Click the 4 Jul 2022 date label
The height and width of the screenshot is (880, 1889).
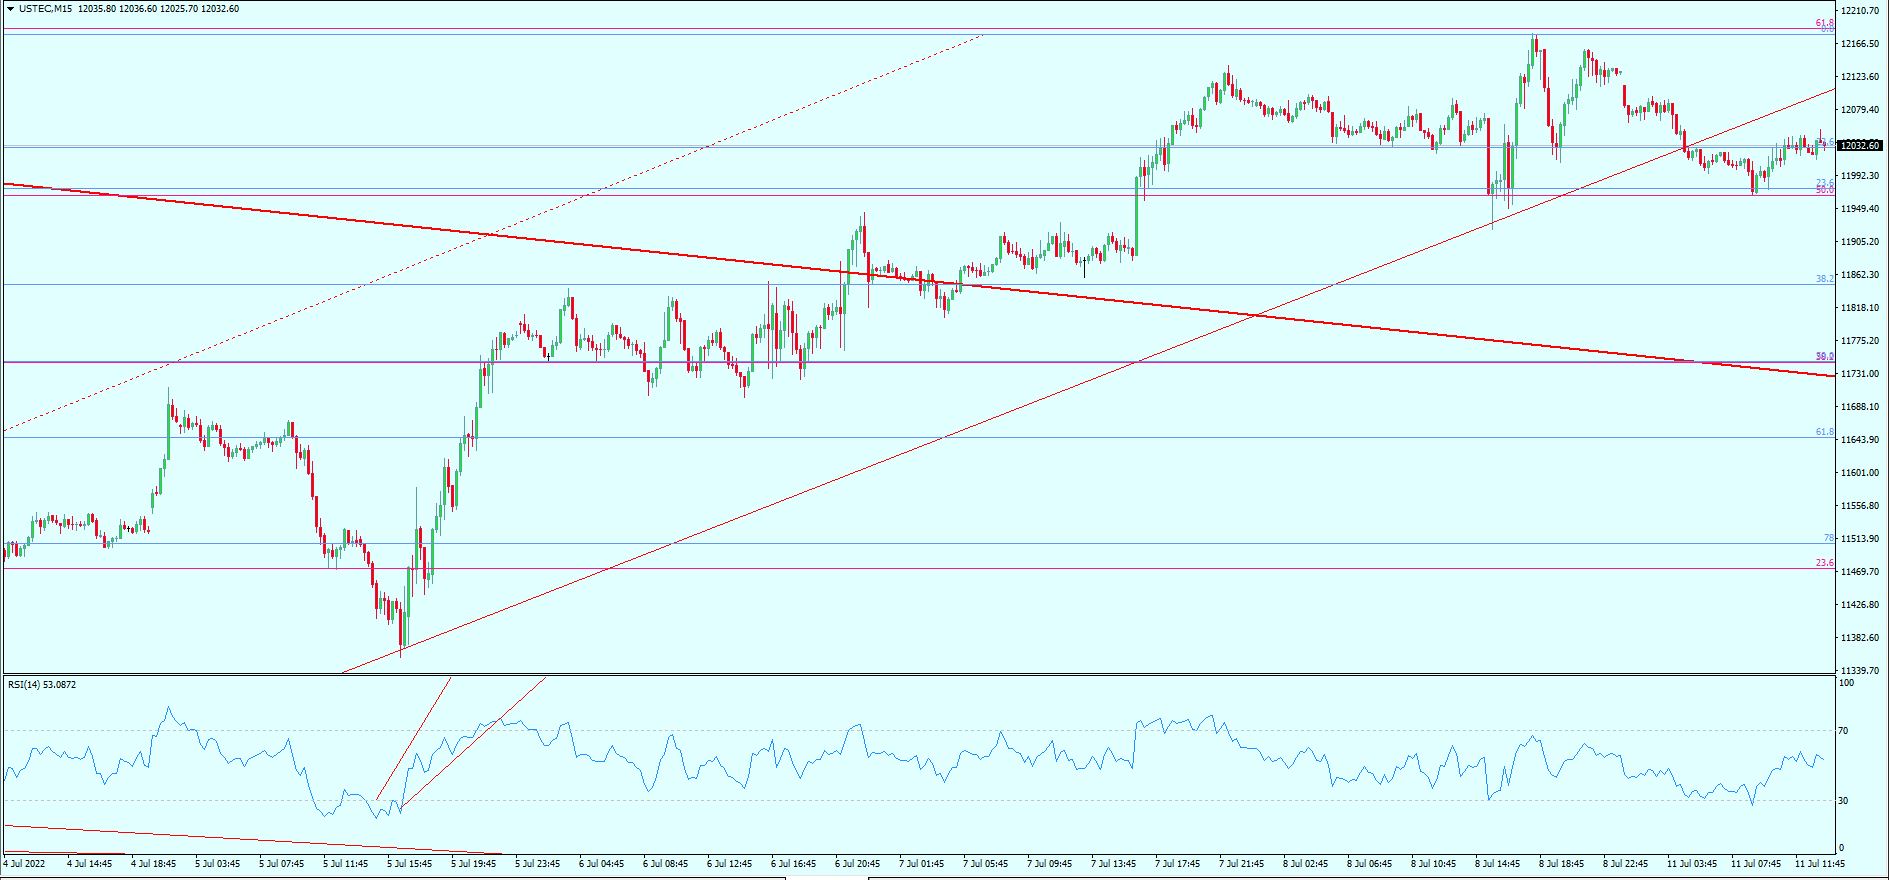(x=25, y=863)
